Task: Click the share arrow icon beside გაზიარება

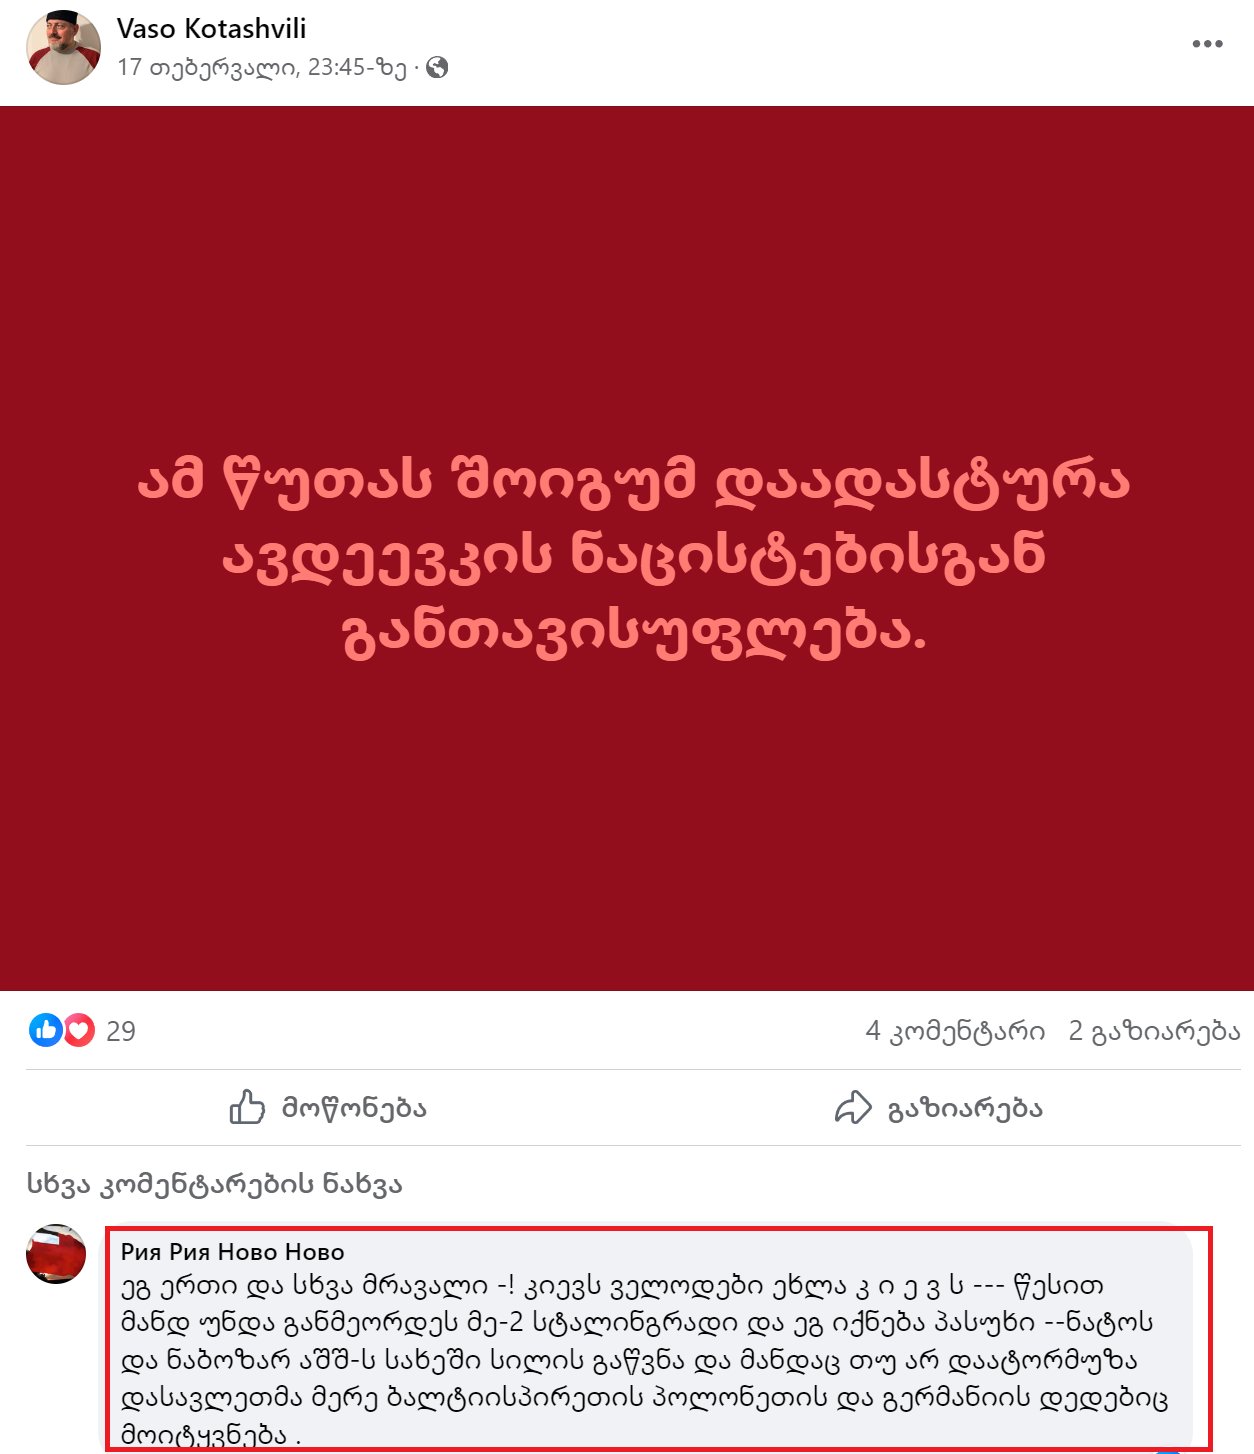Action: pos(853,1107)
